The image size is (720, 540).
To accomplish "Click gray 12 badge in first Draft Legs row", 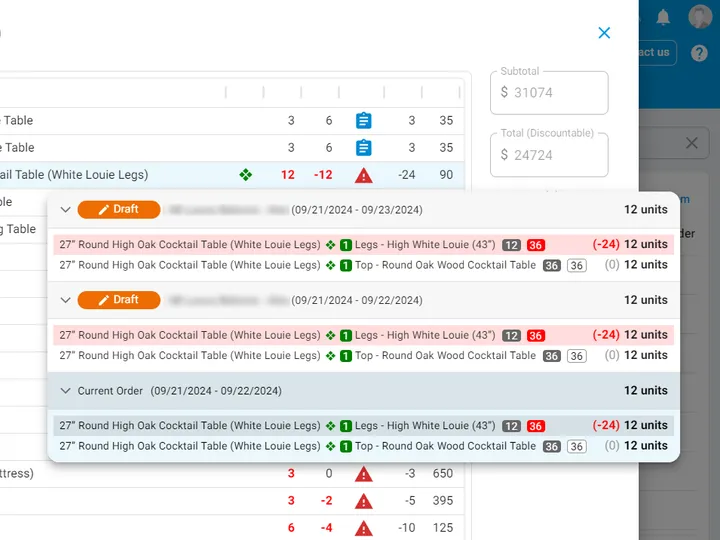I will (x=511, y=245).
